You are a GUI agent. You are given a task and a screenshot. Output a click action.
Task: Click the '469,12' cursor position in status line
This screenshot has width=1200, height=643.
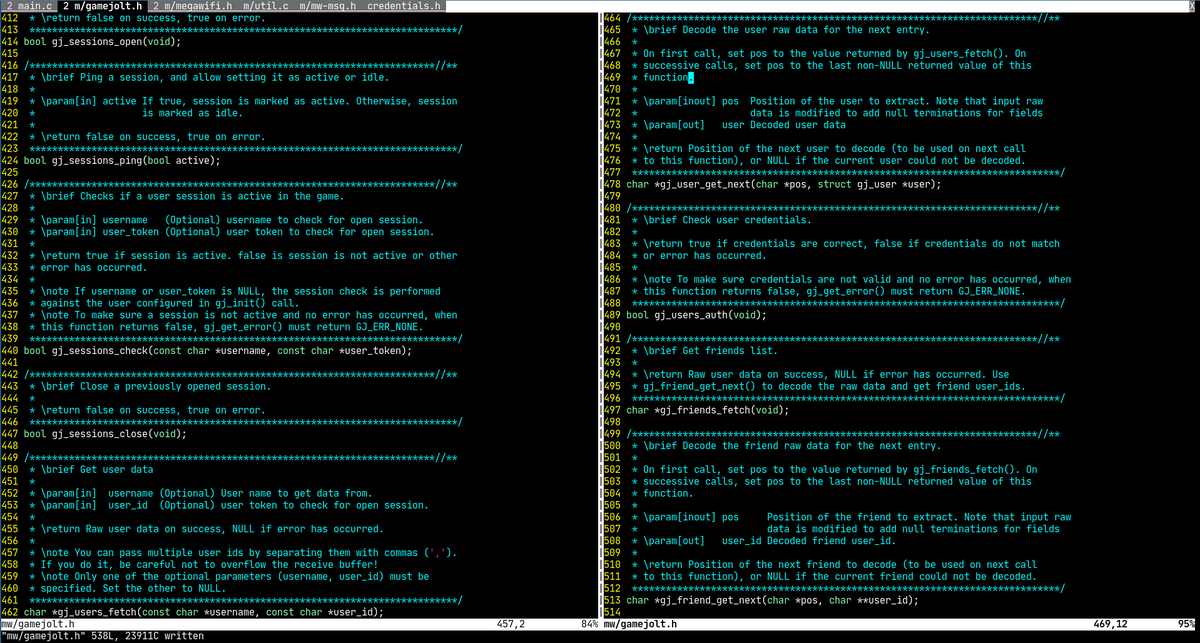tap(1110, 624)
